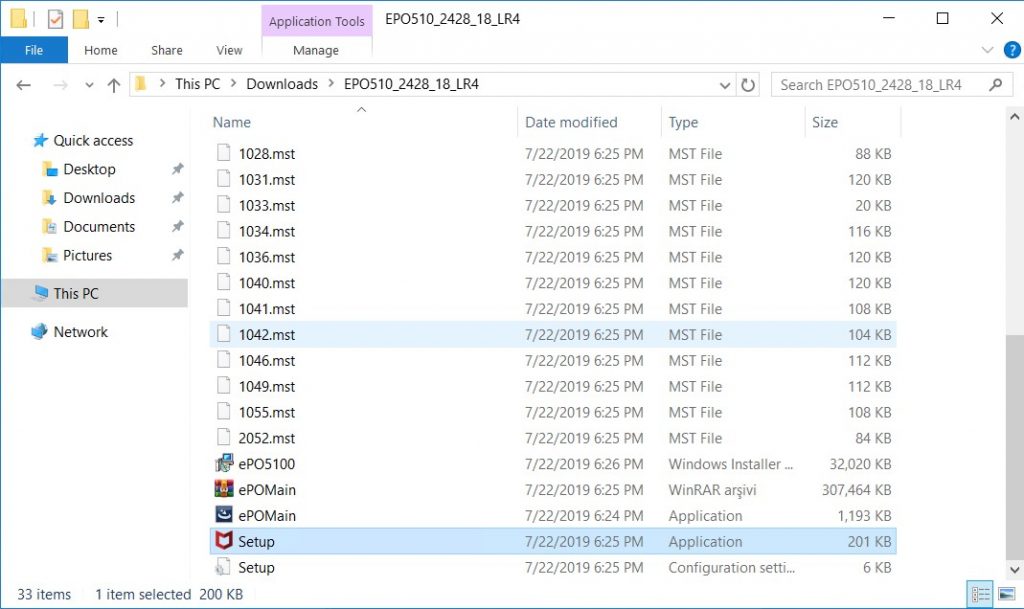Screen dimensions: 1024x609
Task: Switch to the Share ribbon tab
Action: point(167,50)
